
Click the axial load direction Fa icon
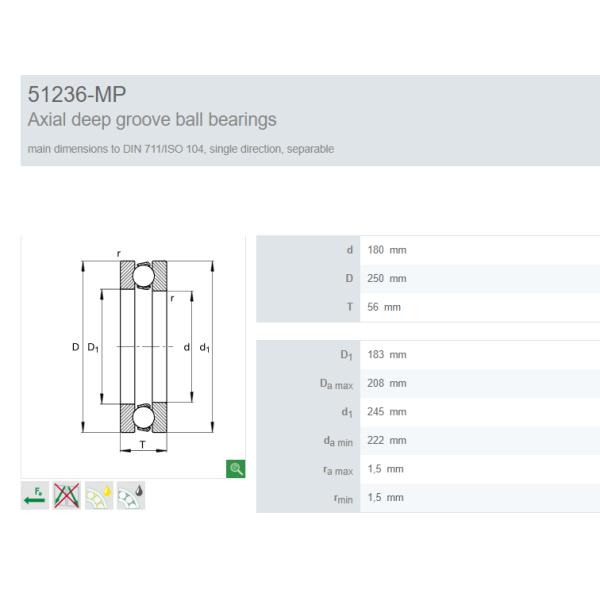[x=33, y=494]
